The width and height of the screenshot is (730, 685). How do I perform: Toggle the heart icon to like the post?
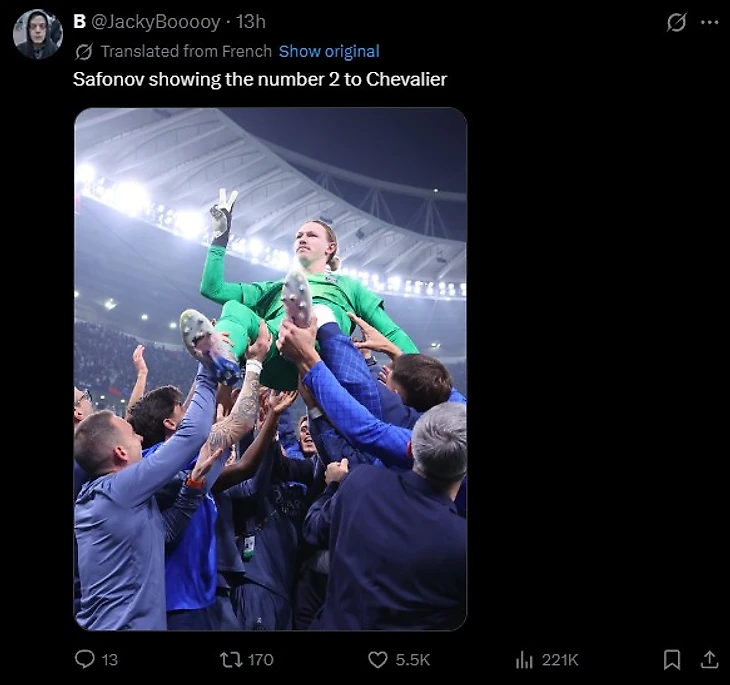click(x=377, y=659)
